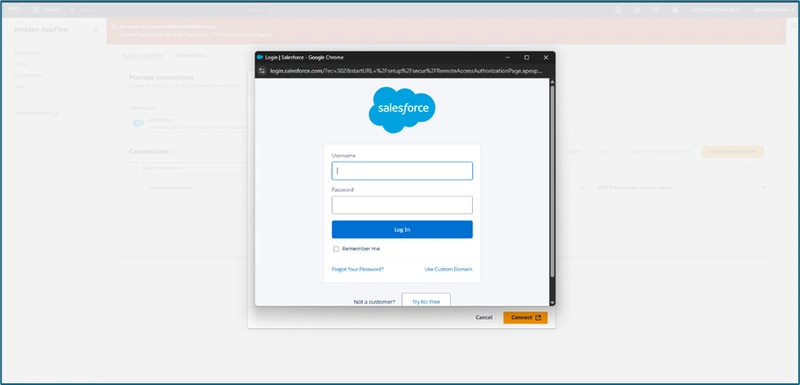Click sort arrow left of AWS PrivateLink column
Viewport: 800px width, 385px height.
coord(581,188)
